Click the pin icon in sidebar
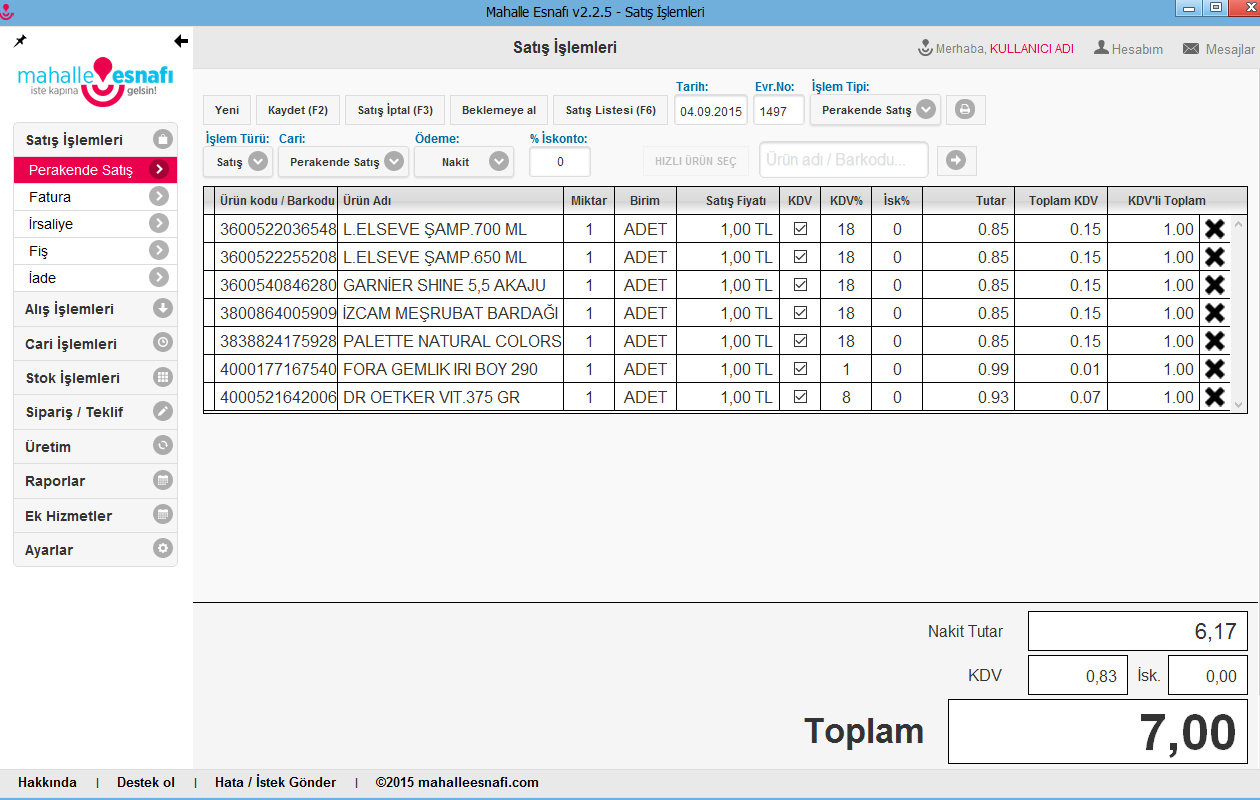The image size is (1260, 800). coord(20,41)
